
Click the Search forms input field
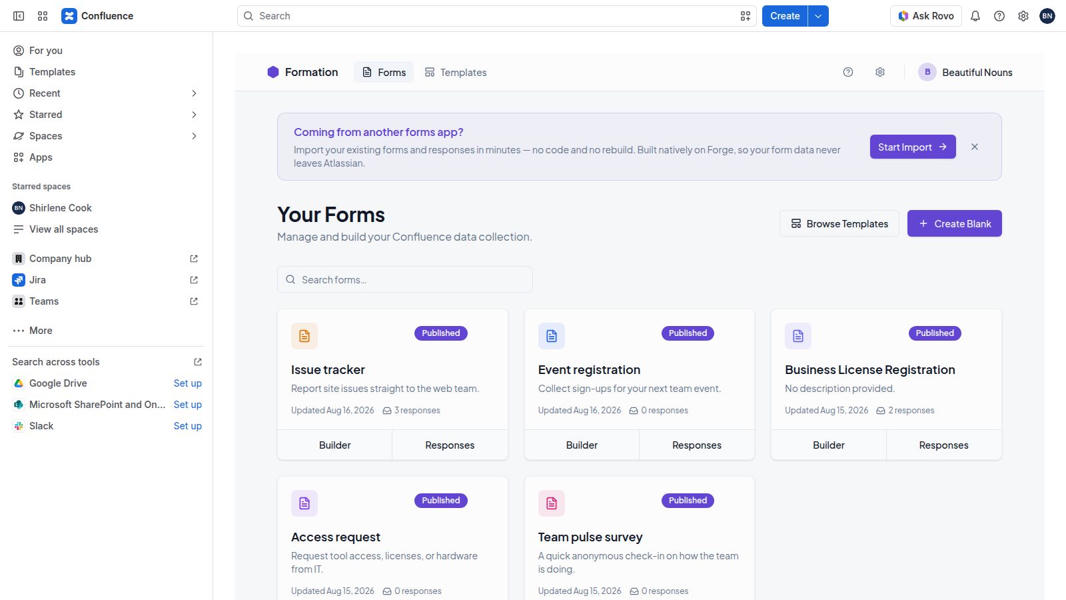[405, 279]
